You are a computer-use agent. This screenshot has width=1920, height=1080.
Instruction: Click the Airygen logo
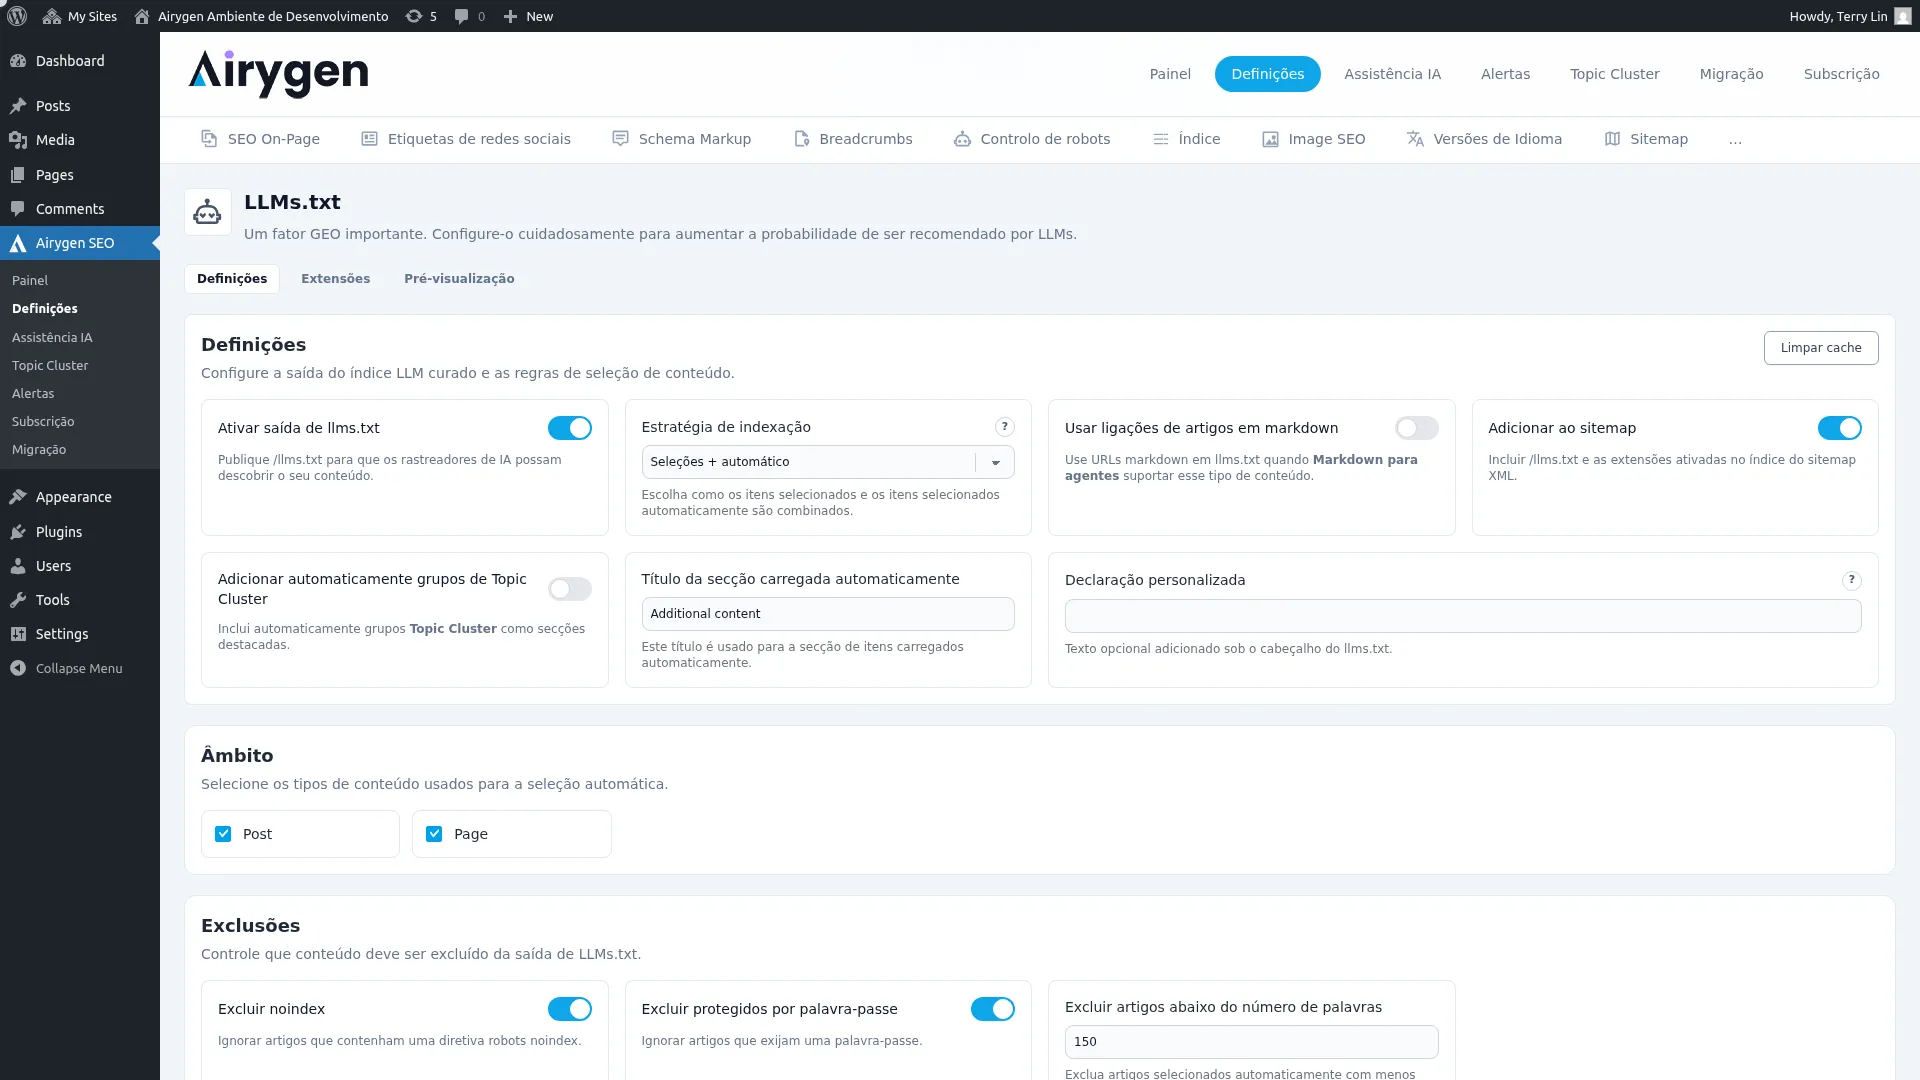(x=278, y=74)
